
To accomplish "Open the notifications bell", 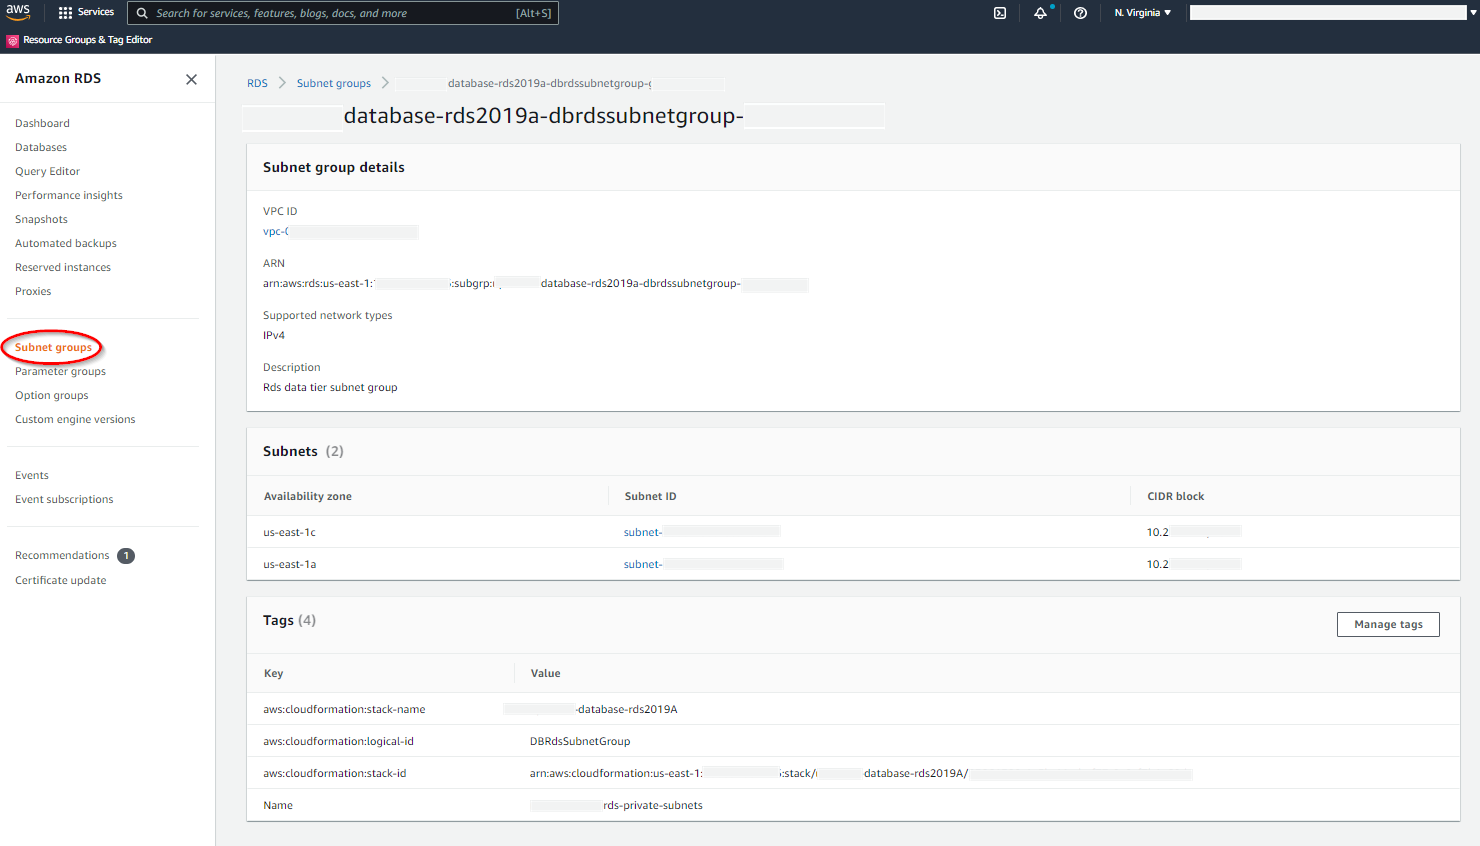I will tap(1041, 13).
